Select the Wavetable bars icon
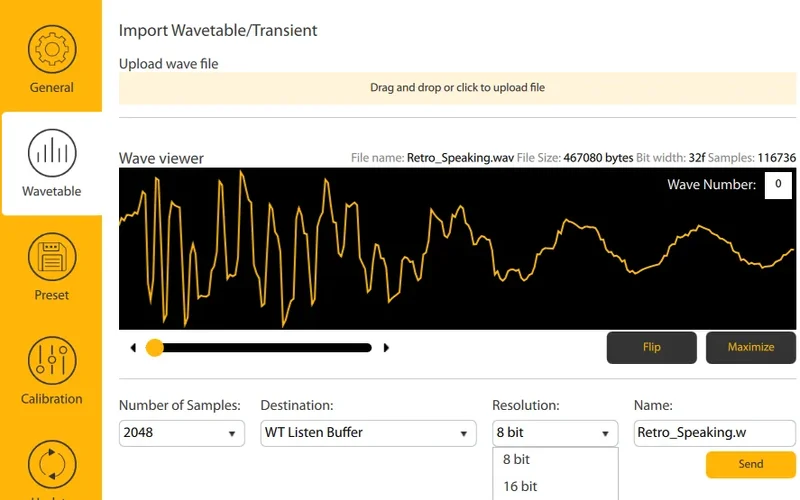The width and height of the screenshot is (800, 500). pos(51,152)
